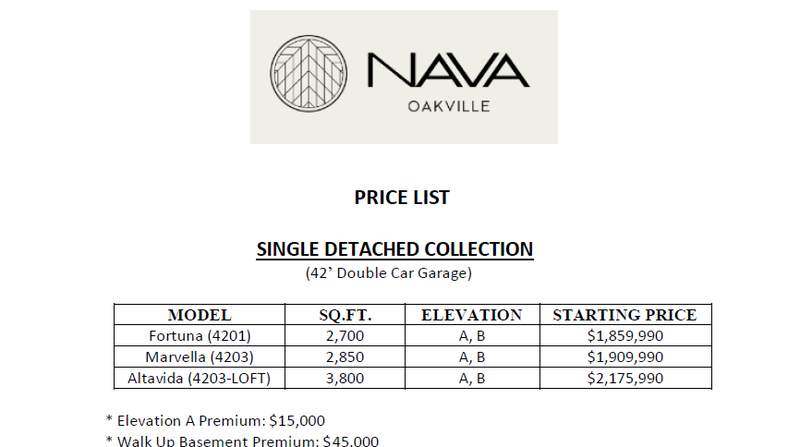The image size is (800, 447).
Task: Click the $1,859,990 starting price
Action: point(624,336)
